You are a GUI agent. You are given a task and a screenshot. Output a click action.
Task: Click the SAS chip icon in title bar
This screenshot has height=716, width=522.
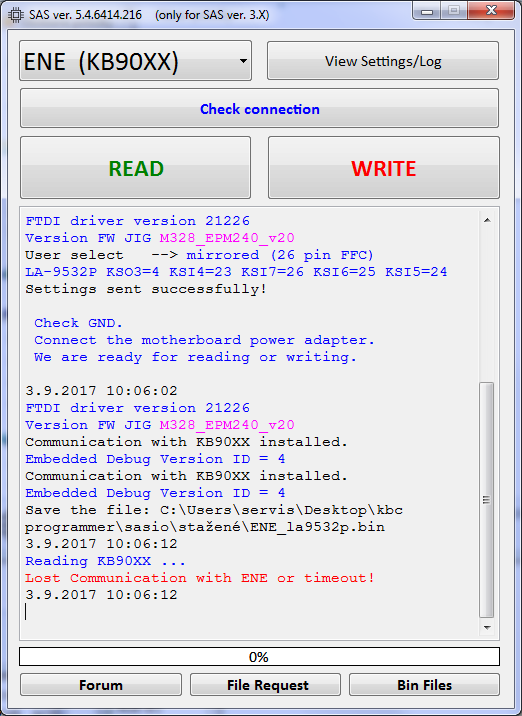16,15
